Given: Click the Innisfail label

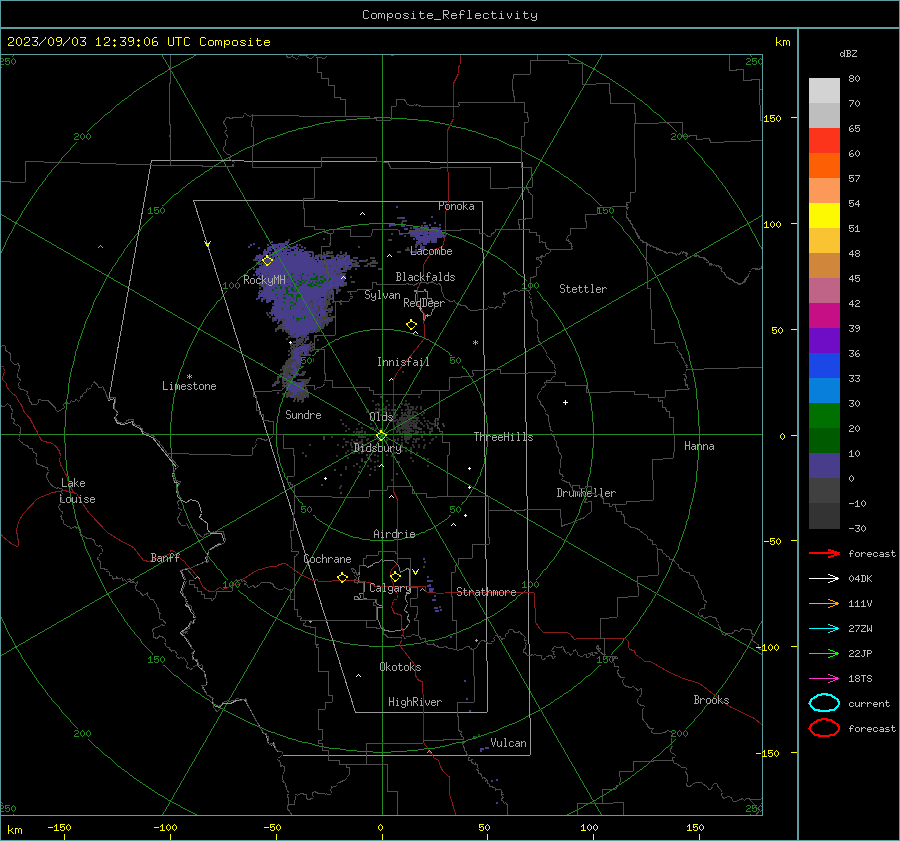Looking at the screenshot, I should pyautogui.click(x=403, y=362).
